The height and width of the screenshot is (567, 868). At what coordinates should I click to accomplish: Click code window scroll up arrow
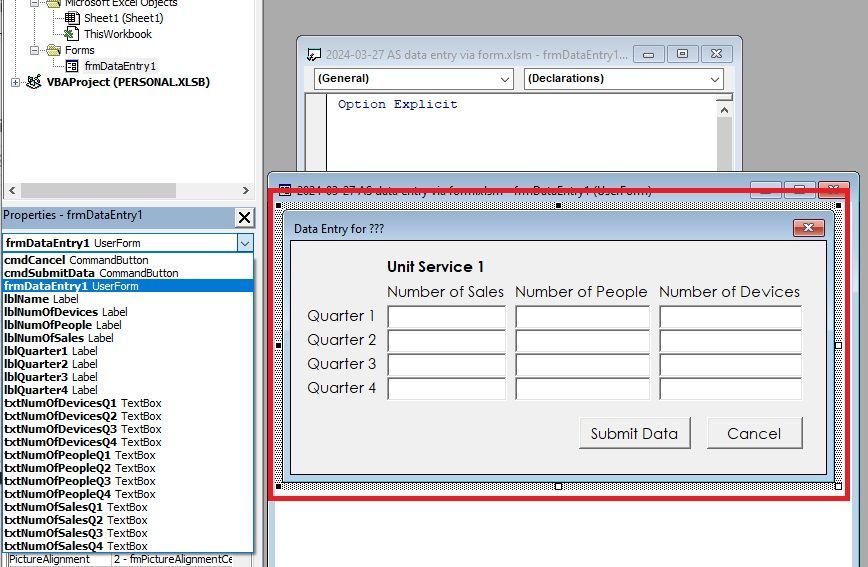(x=724, y=110)
